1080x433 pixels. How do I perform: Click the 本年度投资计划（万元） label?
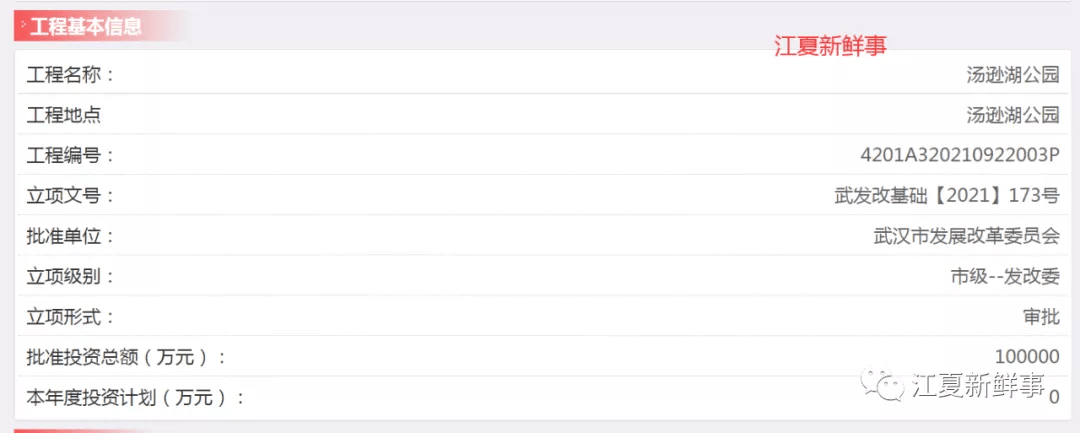(x=136, y=397)
